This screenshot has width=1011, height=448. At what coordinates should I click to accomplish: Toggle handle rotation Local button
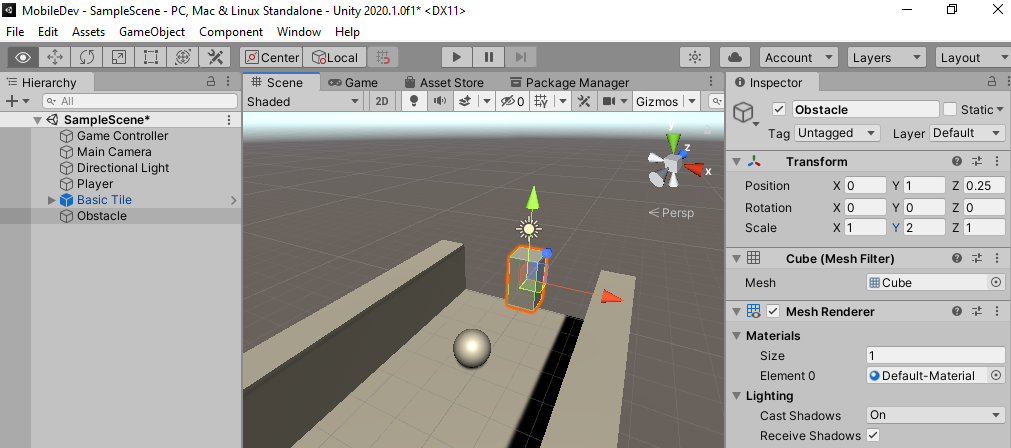(335, 57)
